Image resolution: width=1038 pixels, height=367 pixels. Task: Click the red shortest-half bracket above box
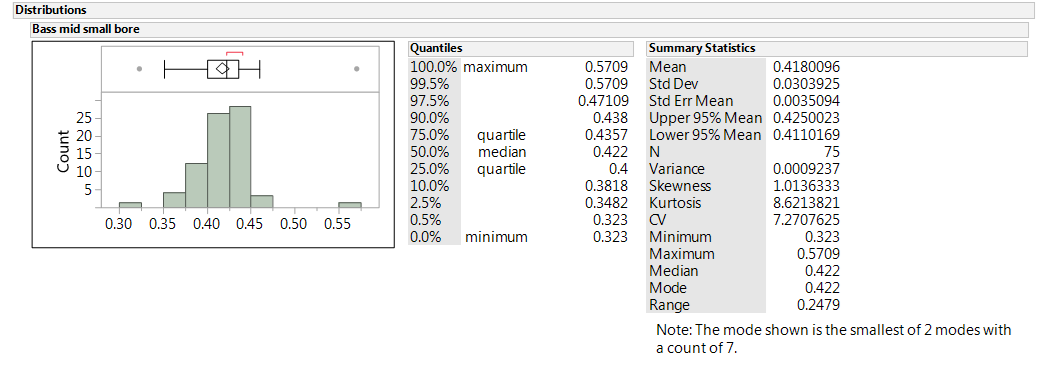(x=234, y=54)
